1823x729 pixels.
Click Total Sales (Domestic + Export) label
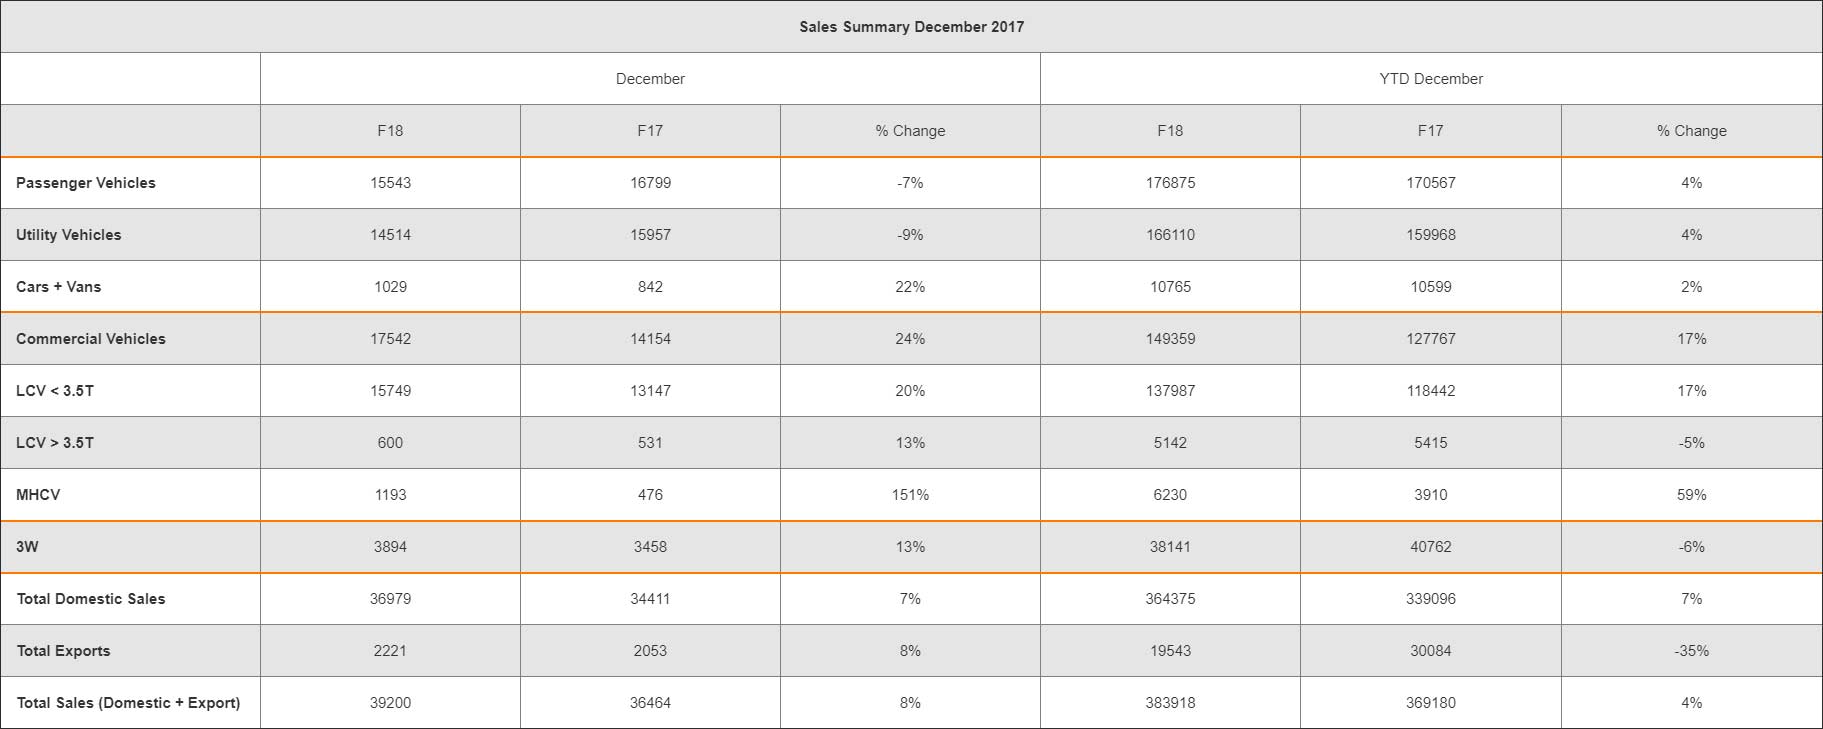(x=129, y=703)
